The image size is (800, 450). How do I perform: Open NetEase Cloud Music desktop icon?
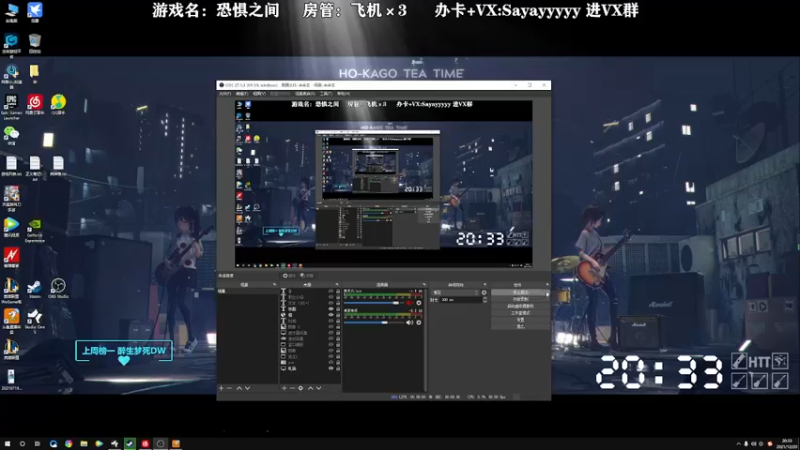[35, 104]
